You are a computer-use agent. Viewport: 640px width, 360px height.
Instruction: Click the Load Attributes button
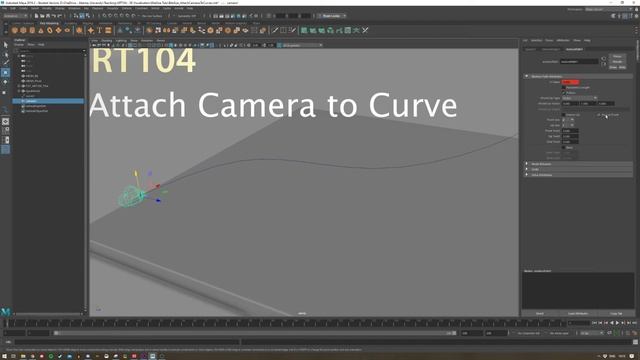(578, 313)
